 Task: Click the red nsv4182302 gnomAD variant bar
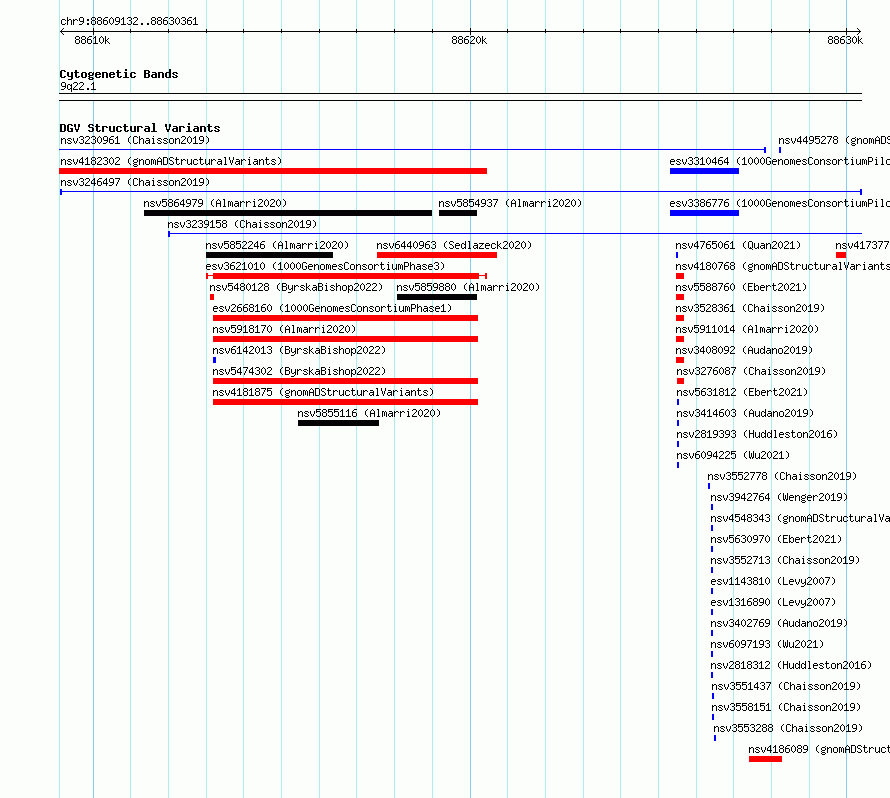[x=273, y=171]
